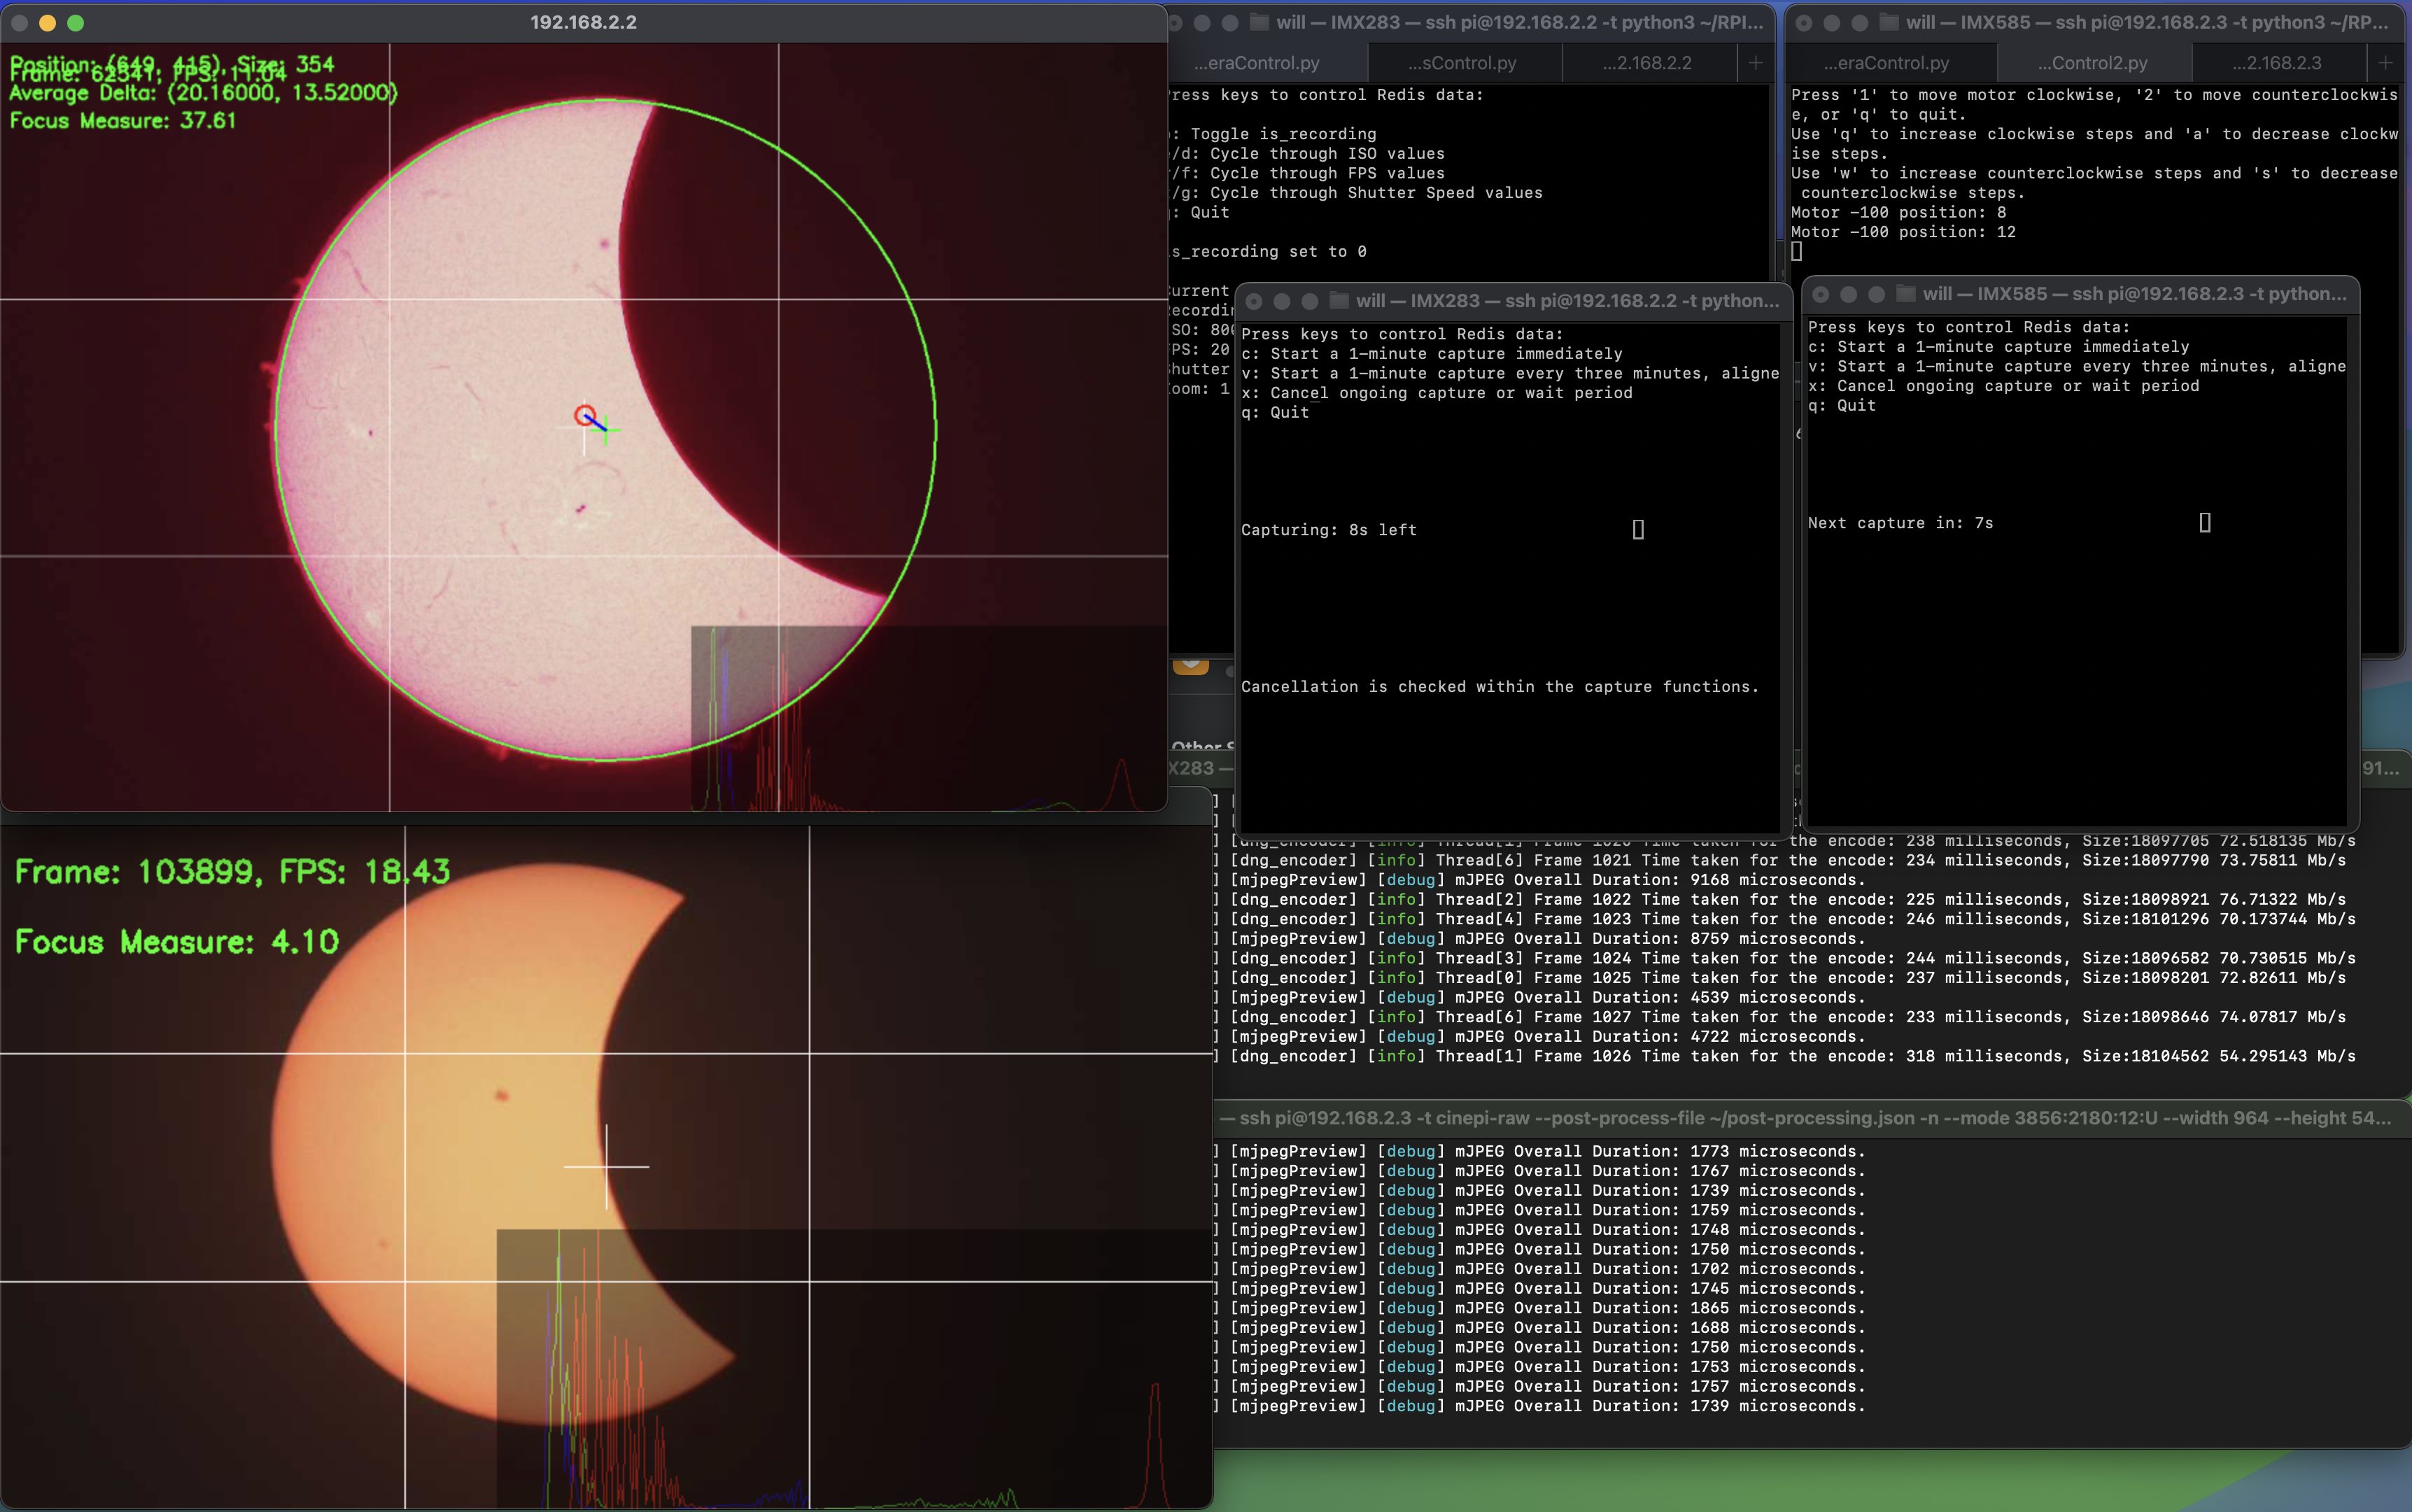Click title of front IMX585 capture terminal
Viewport: 2412px width, 1512px height.
point(2134,294)
